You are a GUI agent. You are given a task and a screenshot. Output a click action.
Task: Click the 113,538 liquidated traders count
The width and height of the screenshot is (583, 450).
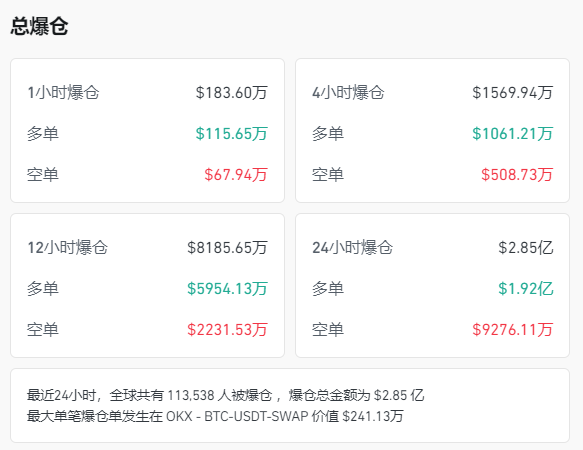tap(191, 395)
